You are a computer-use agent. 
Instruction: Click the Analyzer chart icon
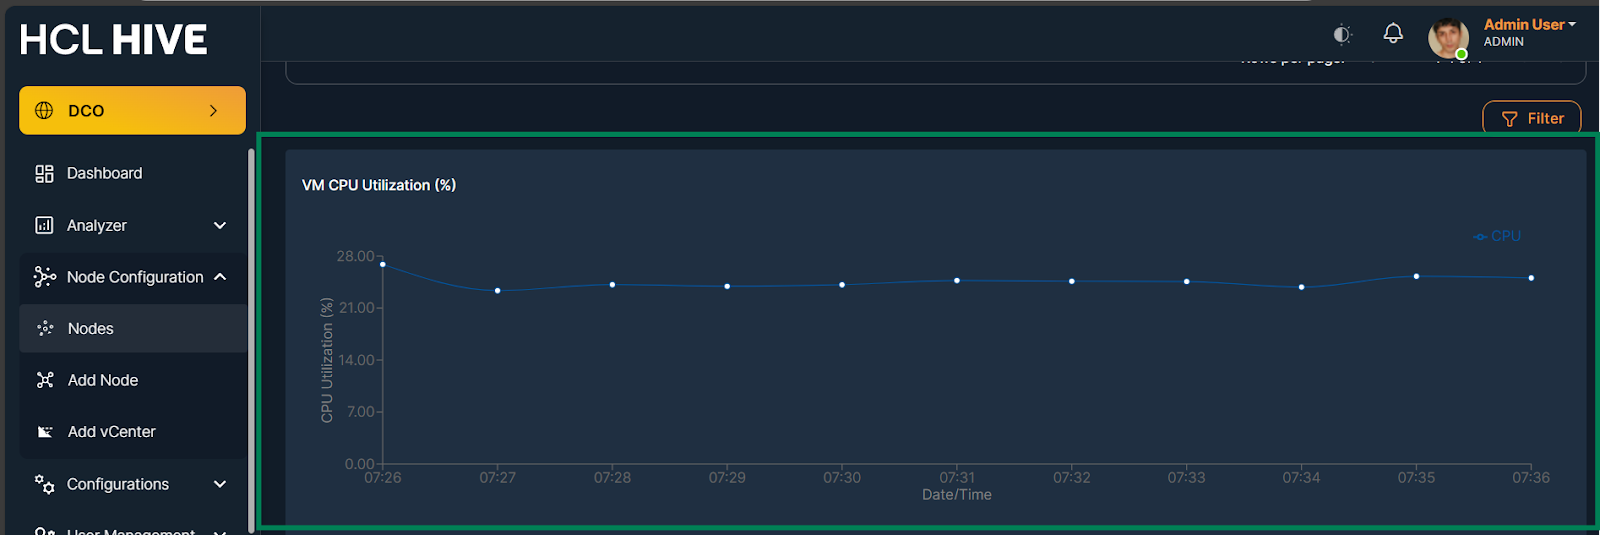click(44, 225)
